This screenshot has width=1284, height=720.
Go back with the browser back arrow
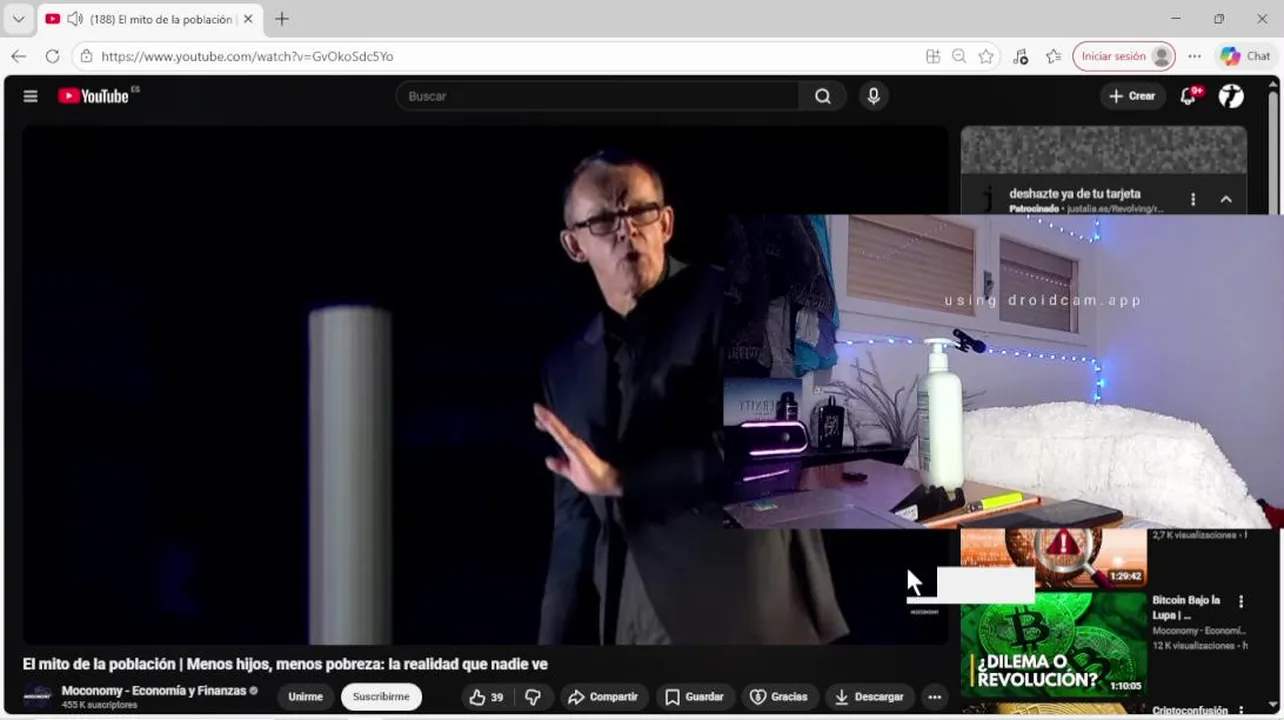point(19,56)
